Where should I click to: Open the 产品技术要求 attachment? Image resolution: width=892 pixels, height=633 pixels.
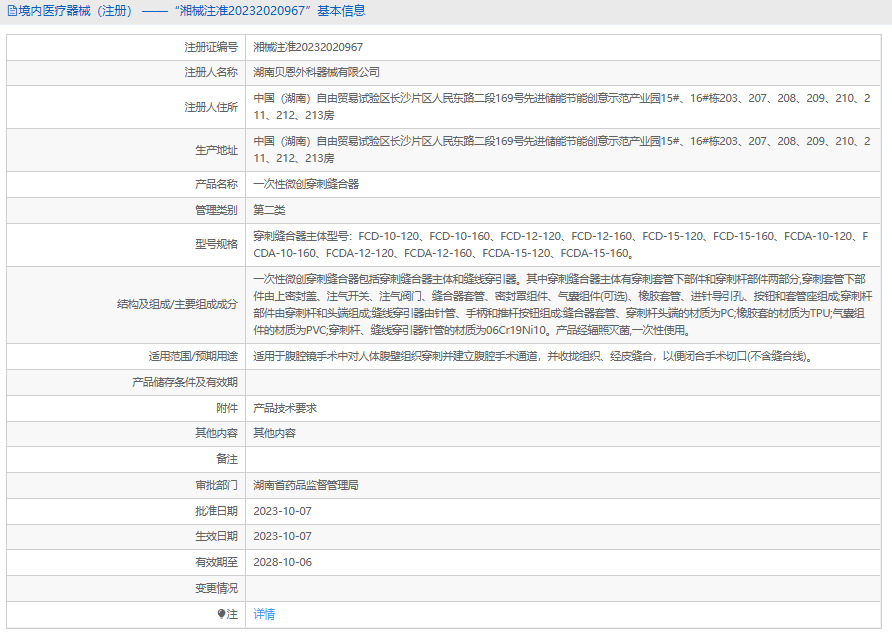tap(285, 408)
